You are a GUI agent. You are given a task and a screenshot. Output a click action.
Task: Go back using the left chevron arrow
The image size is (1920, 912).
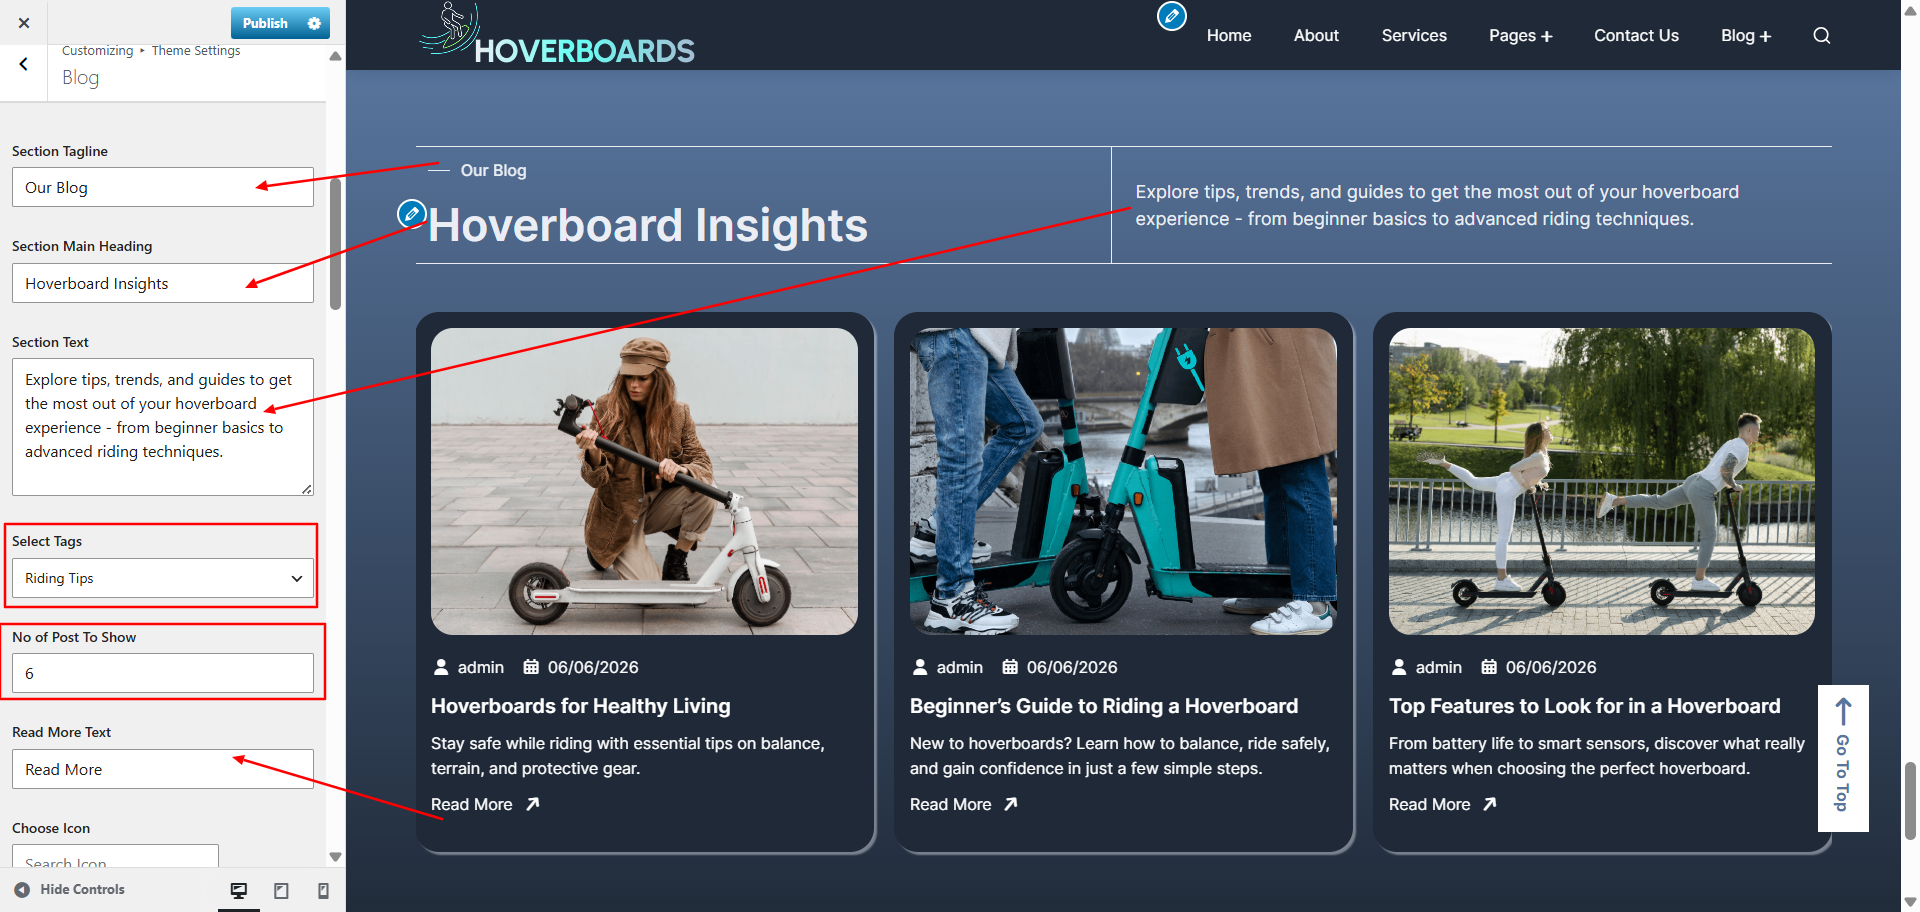[x=23, y=64]
